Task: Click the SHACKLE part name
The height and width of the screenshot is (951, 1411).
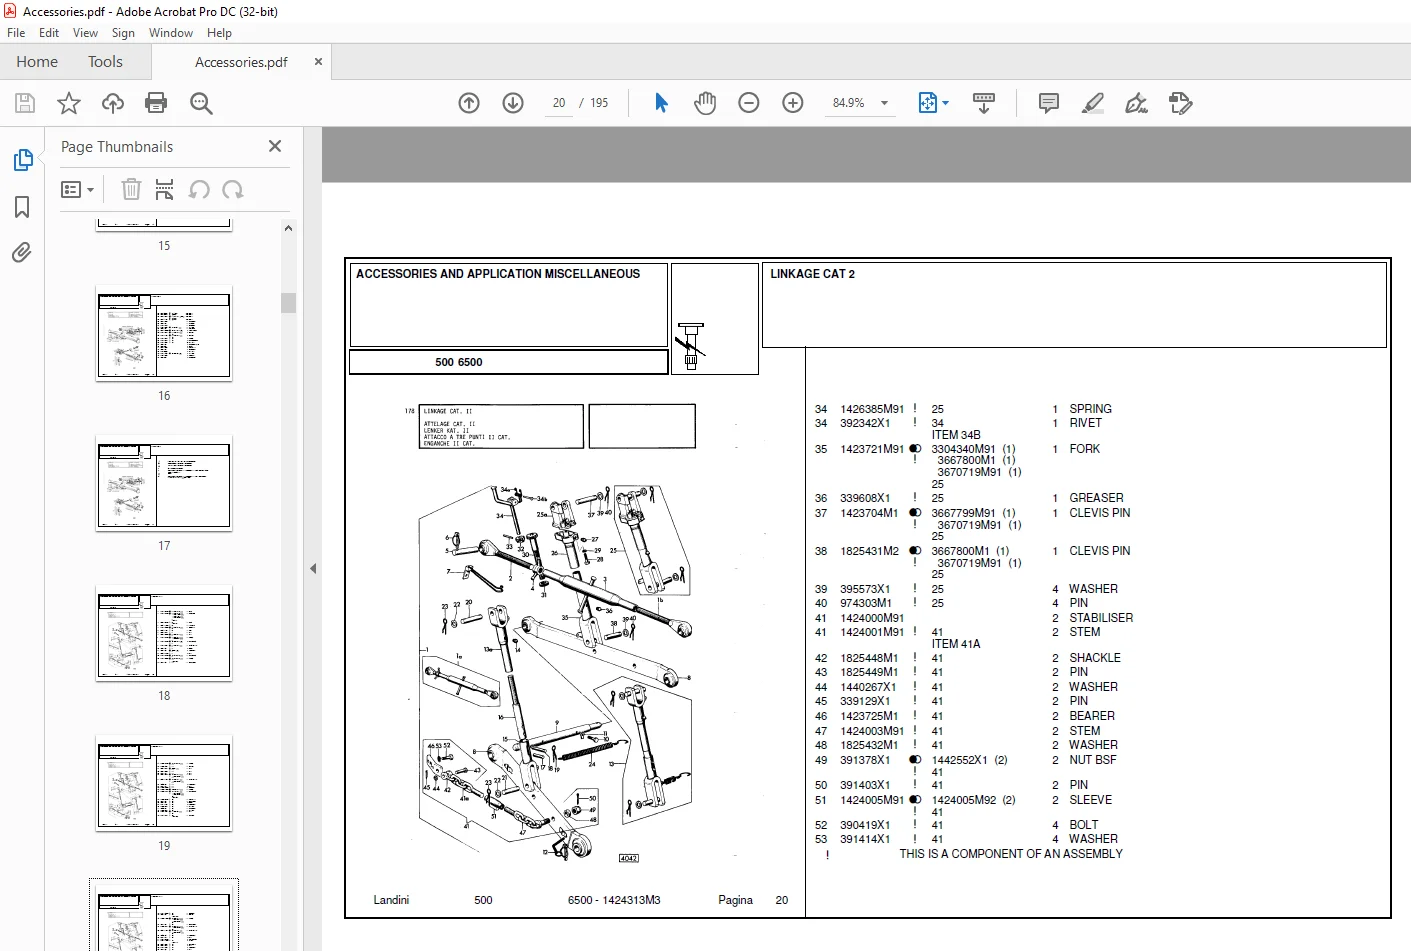Action: coord(1095,658)
